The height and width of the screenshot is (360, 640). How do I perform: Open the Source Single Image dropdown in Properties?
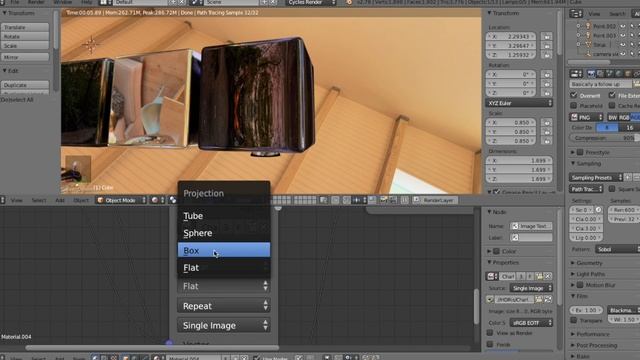point(531,288)
